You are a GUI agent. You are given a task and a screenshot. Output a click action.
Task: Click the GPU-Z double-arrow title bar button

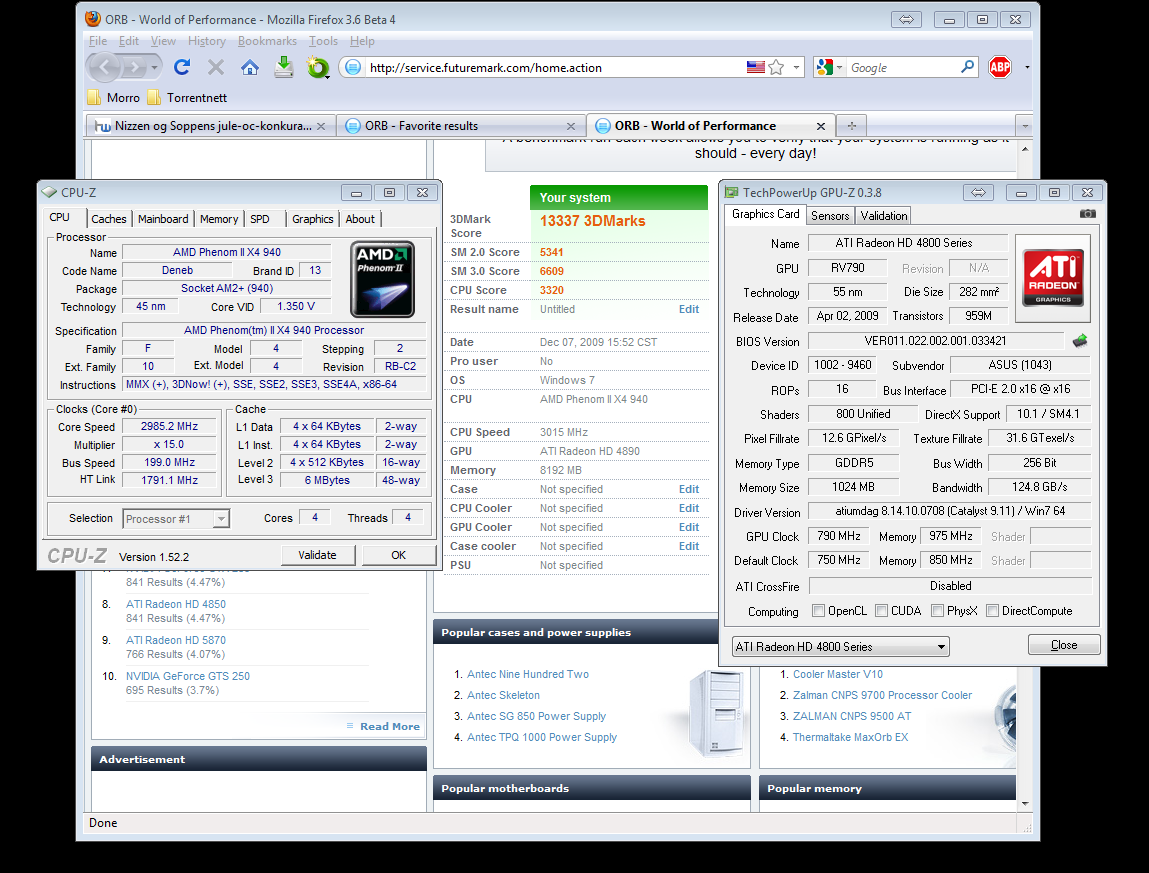[x=978, y=193]
